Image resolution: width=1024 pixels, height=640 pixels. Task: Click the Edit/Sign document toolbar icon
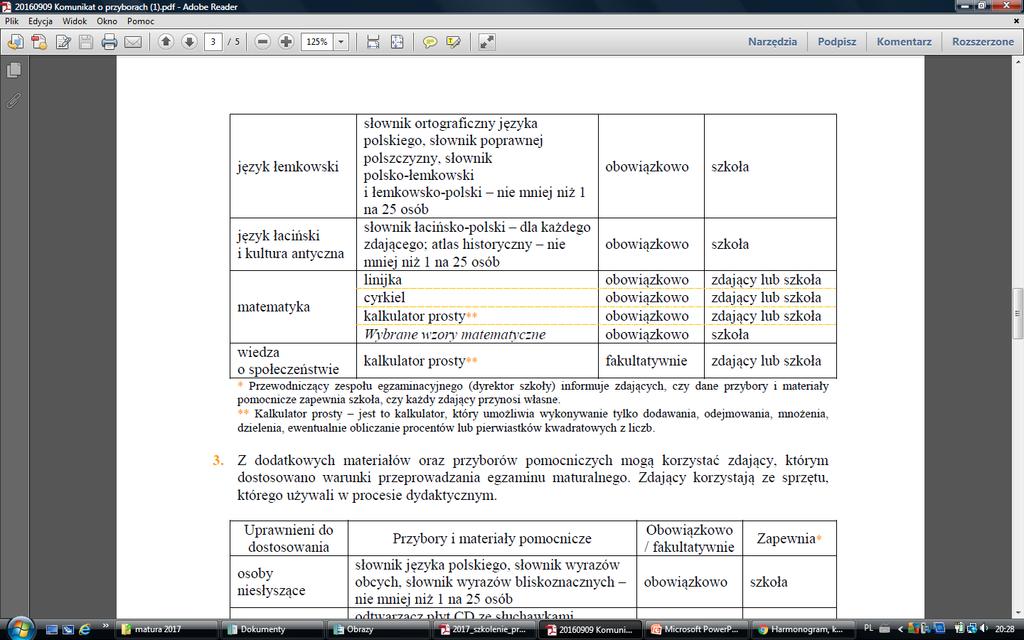[x=63, y=42]
